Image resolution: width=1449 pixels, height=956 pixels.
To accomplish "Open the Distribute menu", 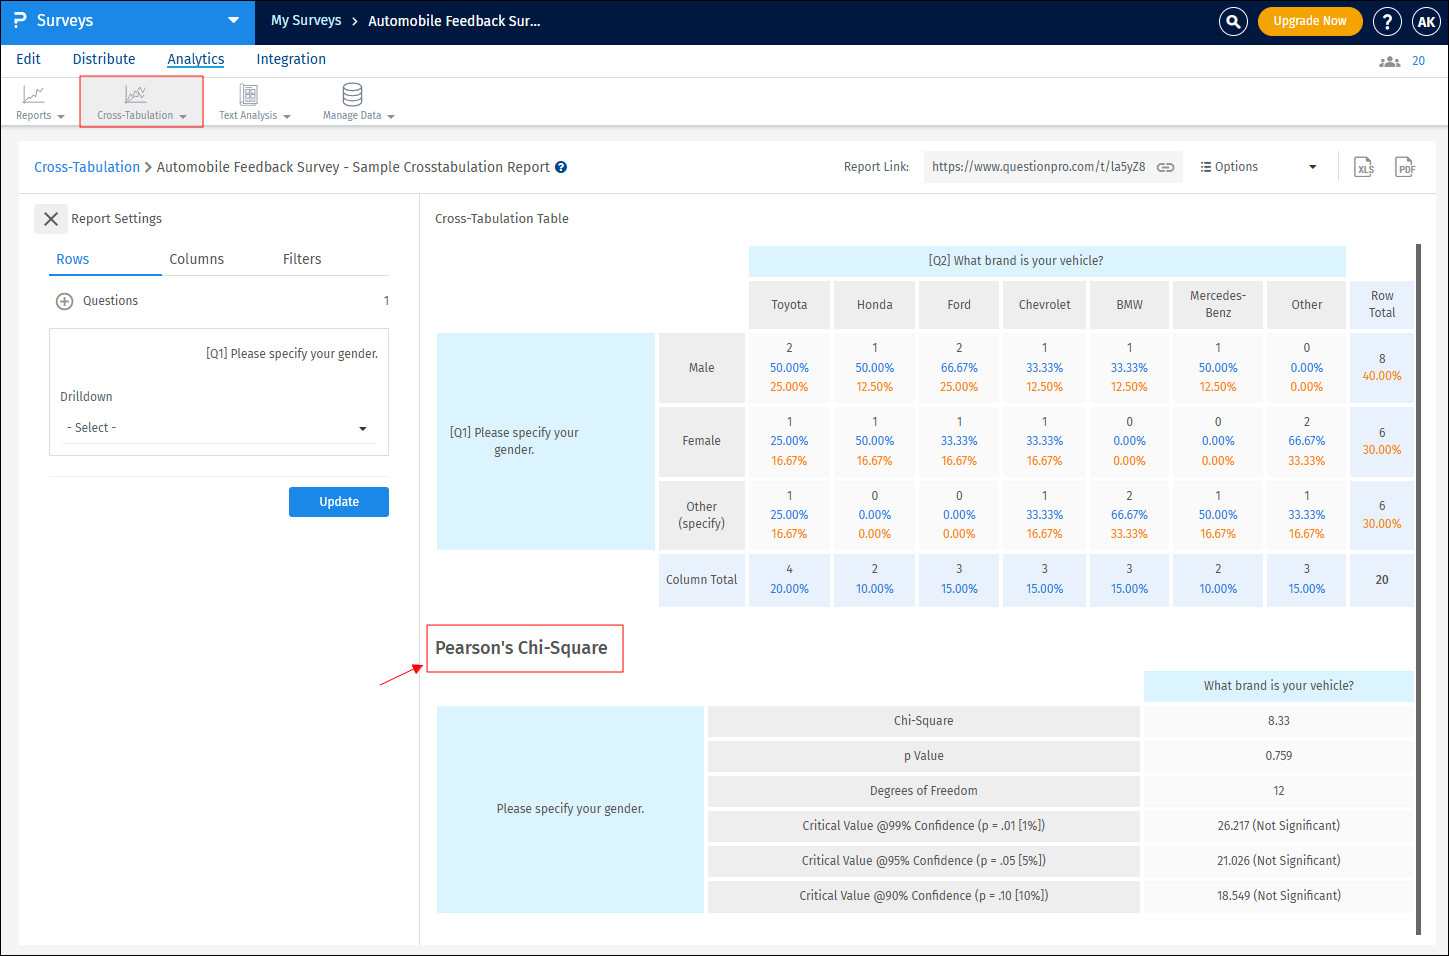I will [x=104, y=59].
